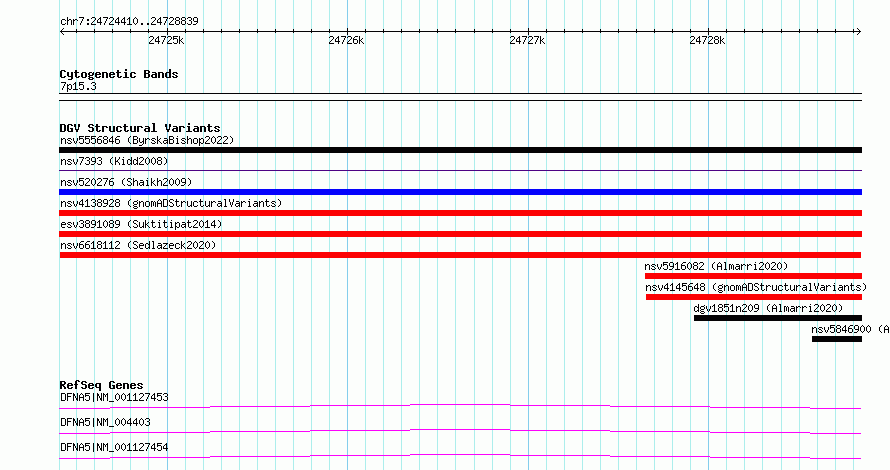Select the 7p15.3 band label
This screenshot has width=890, height=470.
click(78, 86)
